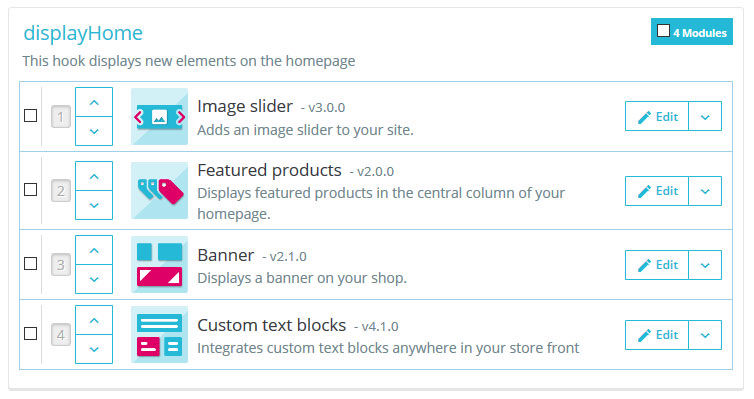Click position number 3 box for Banner
The image size is (754, 399).
[x=61, y=265]
